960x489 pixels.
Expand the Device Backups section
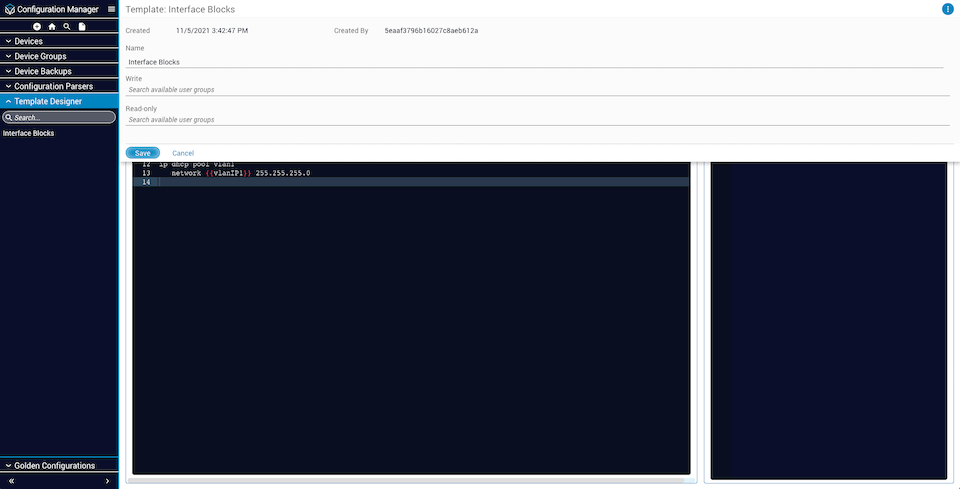(59, 71)
